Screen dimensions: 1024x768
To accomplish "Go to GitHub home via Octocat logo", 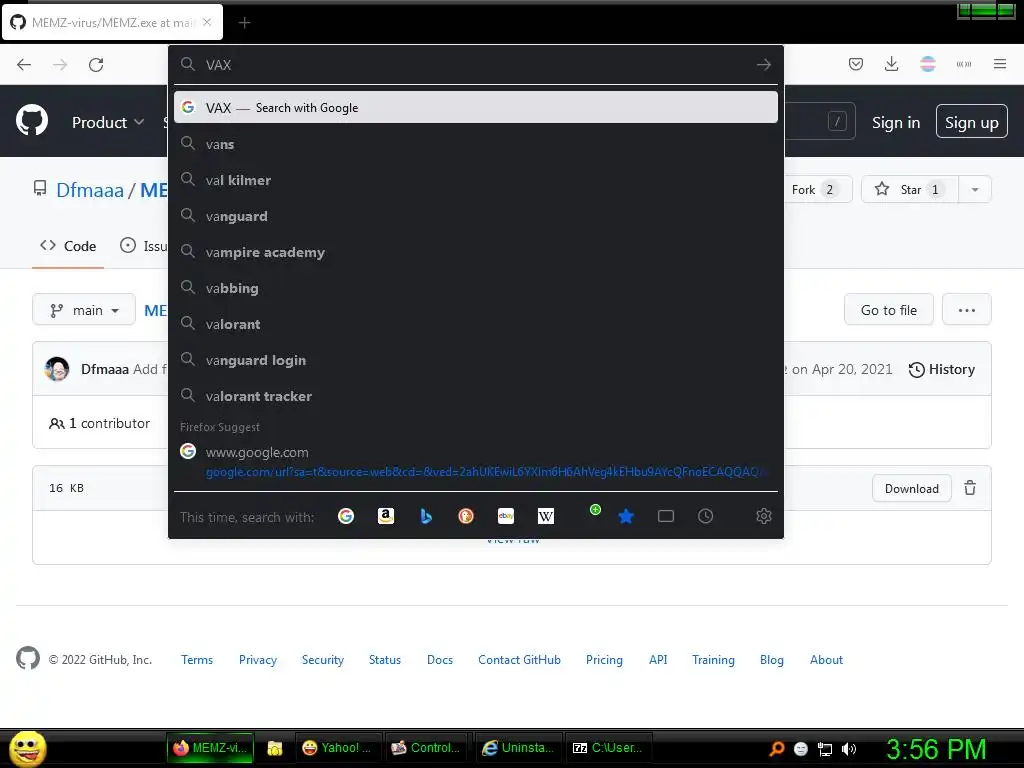I will click(32, 121).
